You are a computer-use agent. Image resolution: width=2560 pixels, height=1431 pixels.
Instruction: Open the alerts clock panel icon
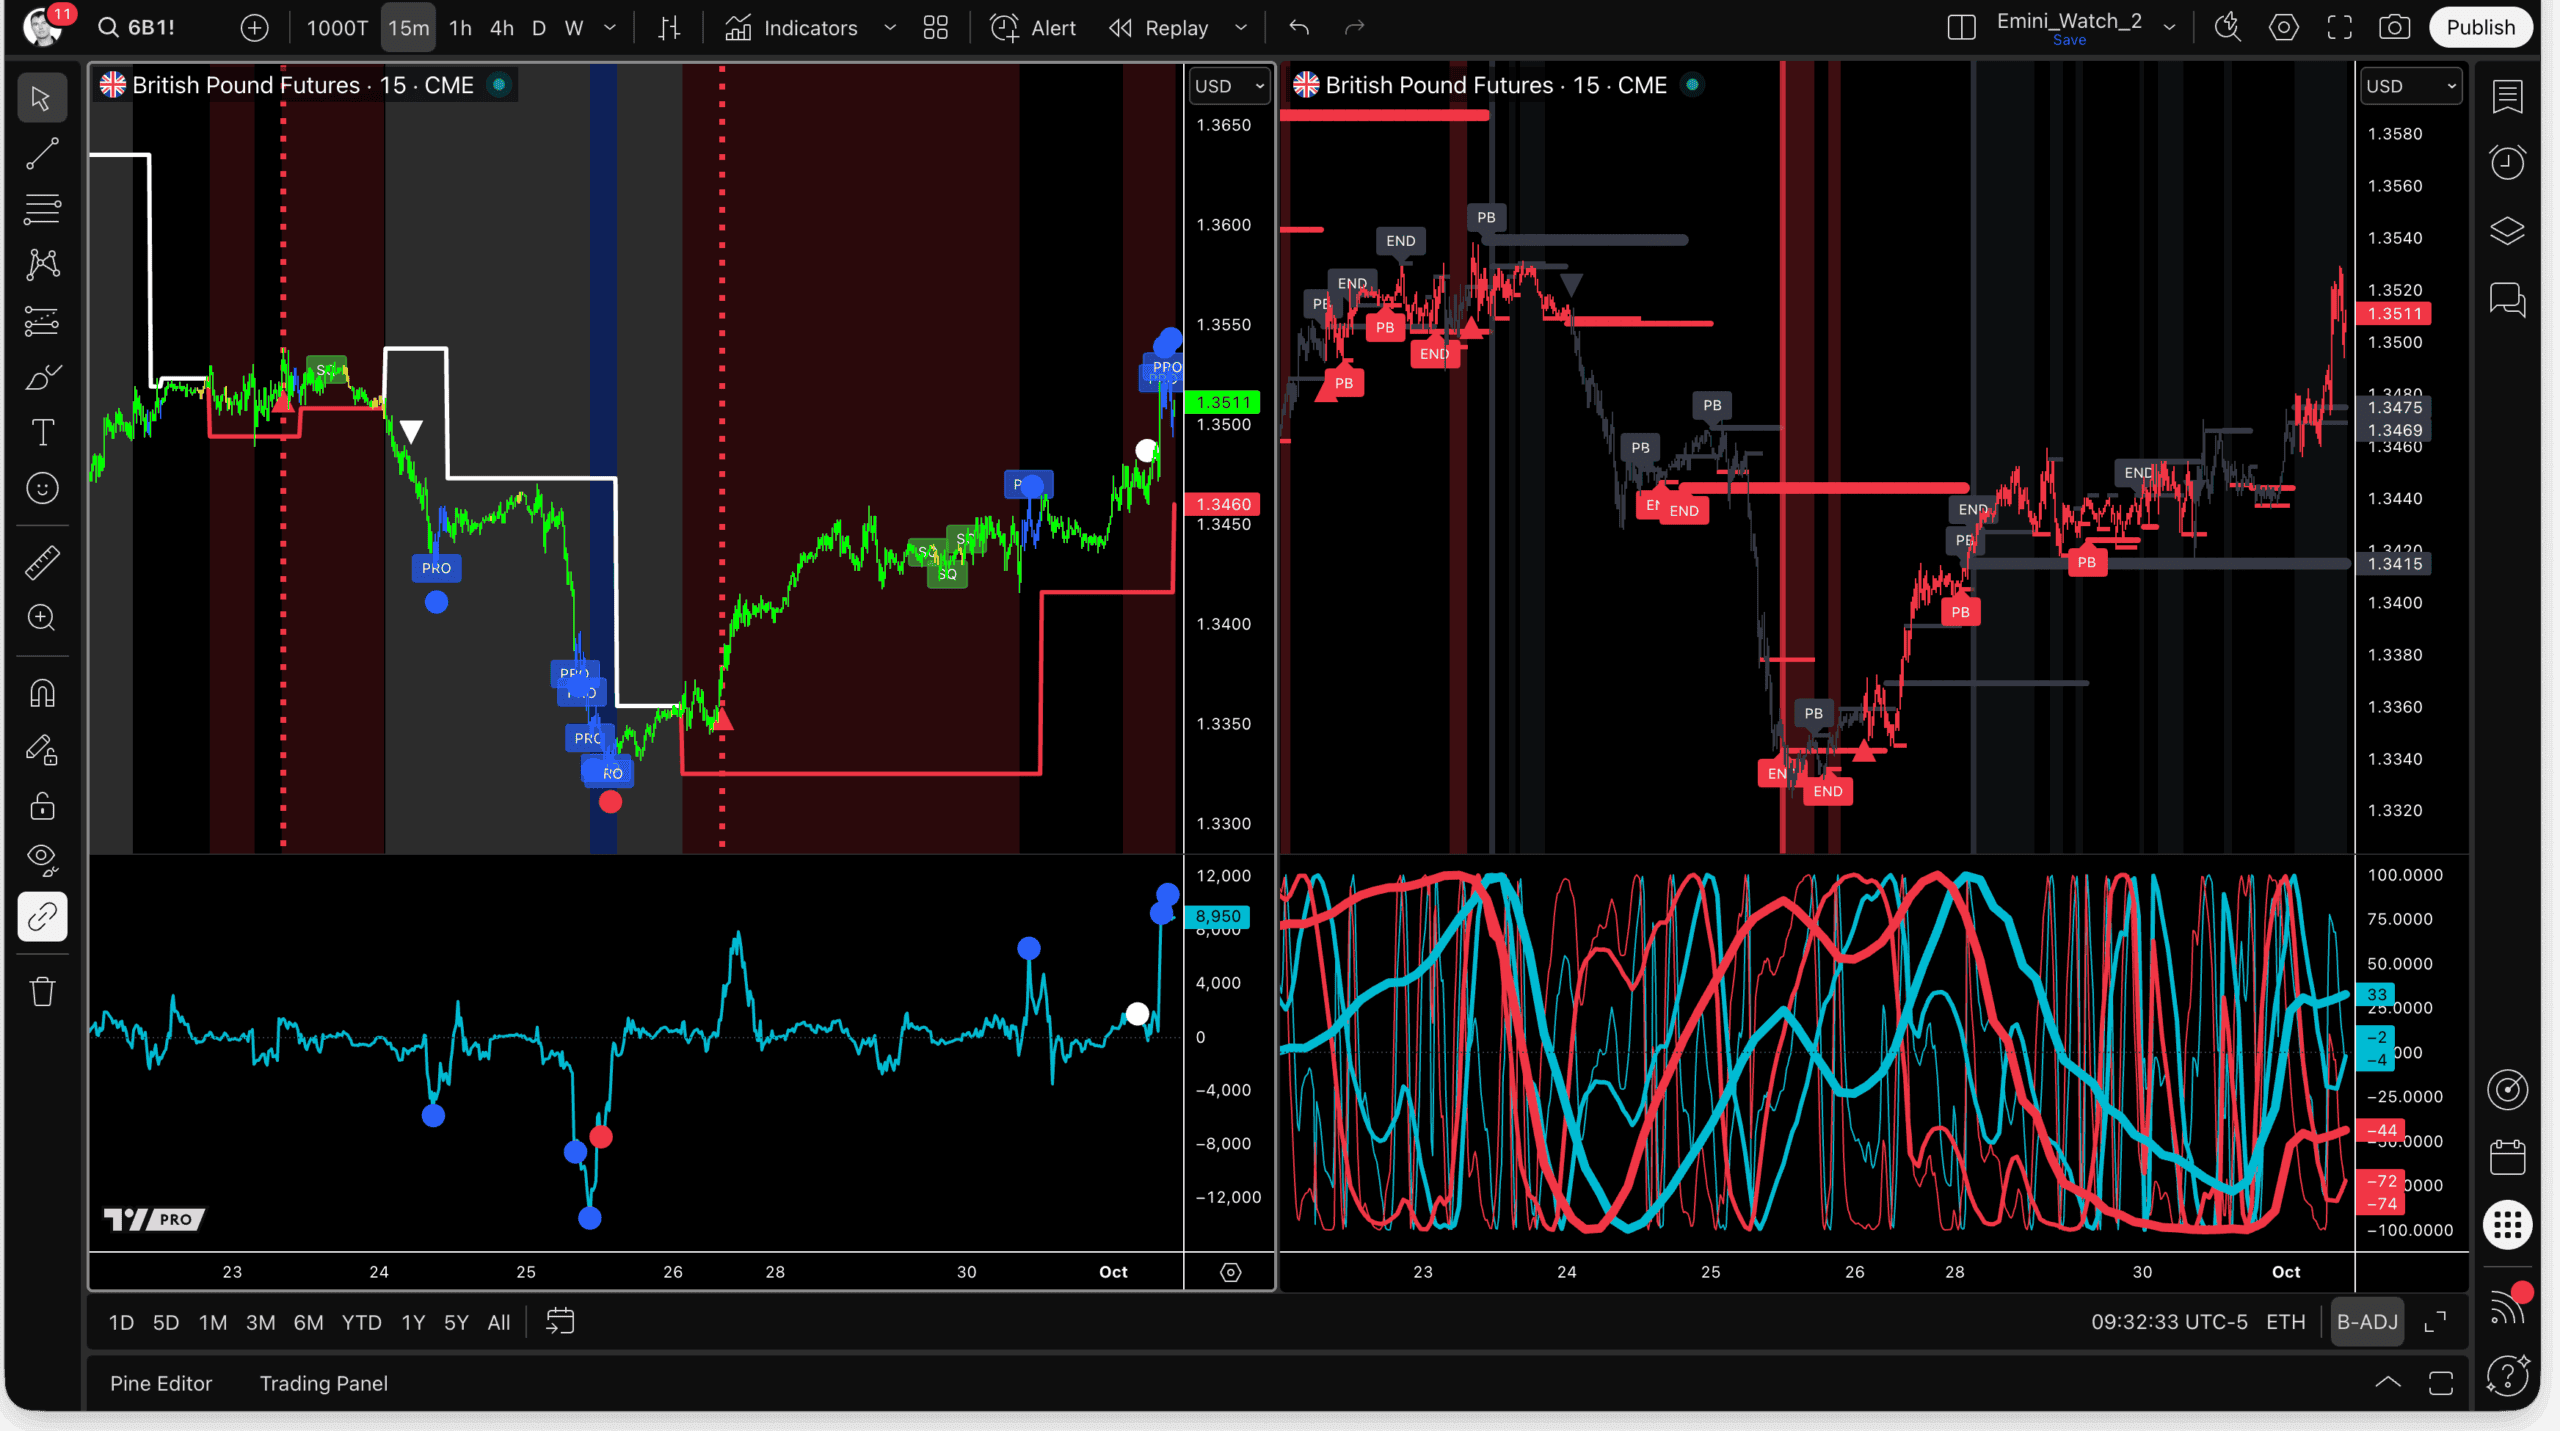(2507, 162)
